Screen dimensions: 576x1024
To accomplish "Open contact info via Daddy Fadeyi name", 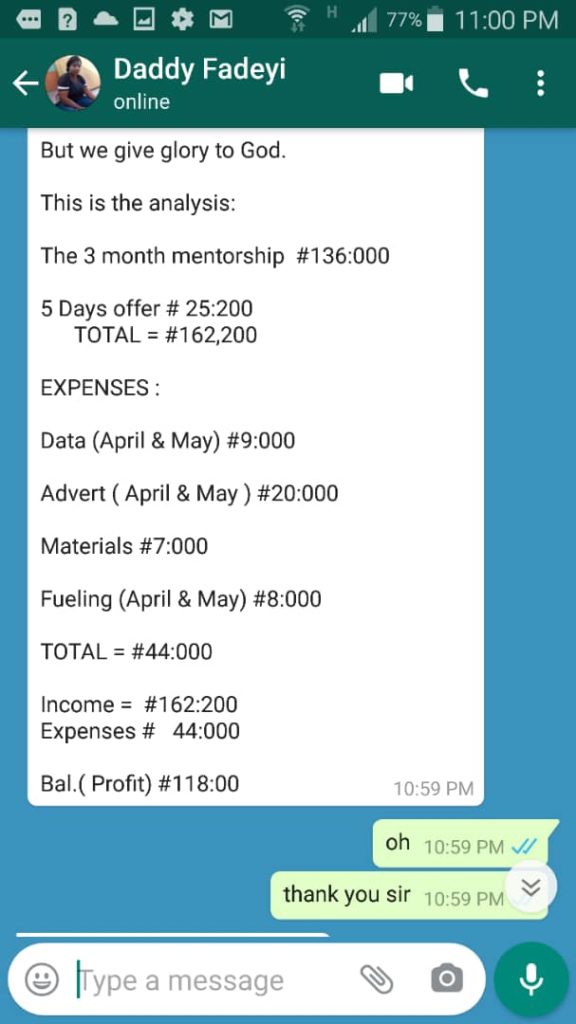I will click(x=199, y=70).
